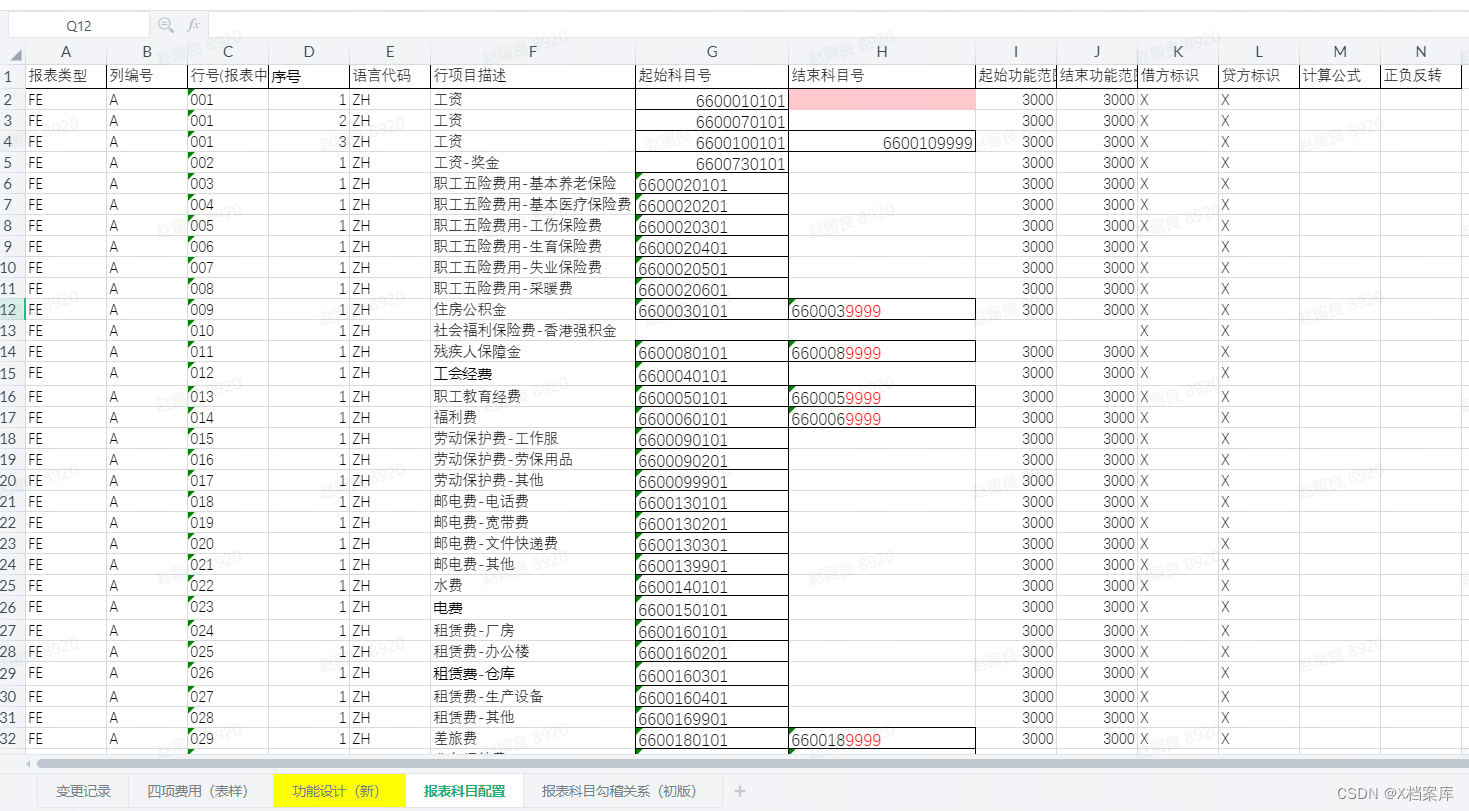
Task: Click cell 租赁费-仓库
Action: pyautogui.click(x=533, y=673)
